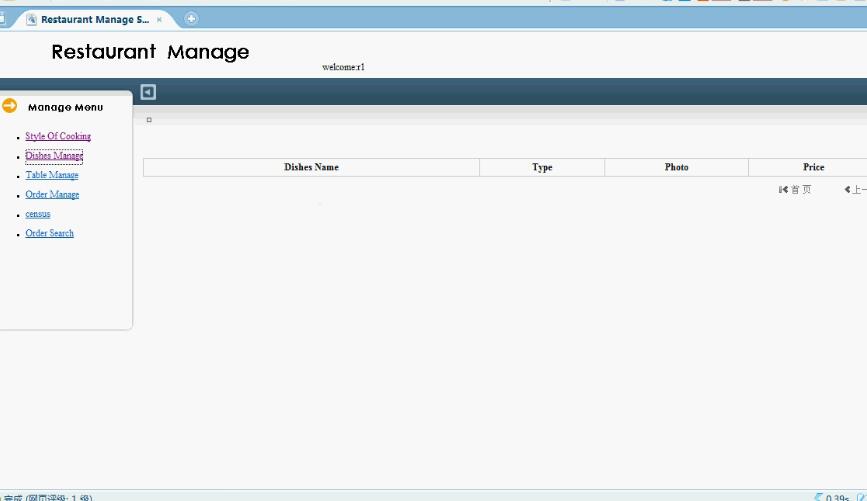The height and width of the screenshot is (501, 867).
Task: Jump to first page with 首页 button
Action: (x=795, y=190)
